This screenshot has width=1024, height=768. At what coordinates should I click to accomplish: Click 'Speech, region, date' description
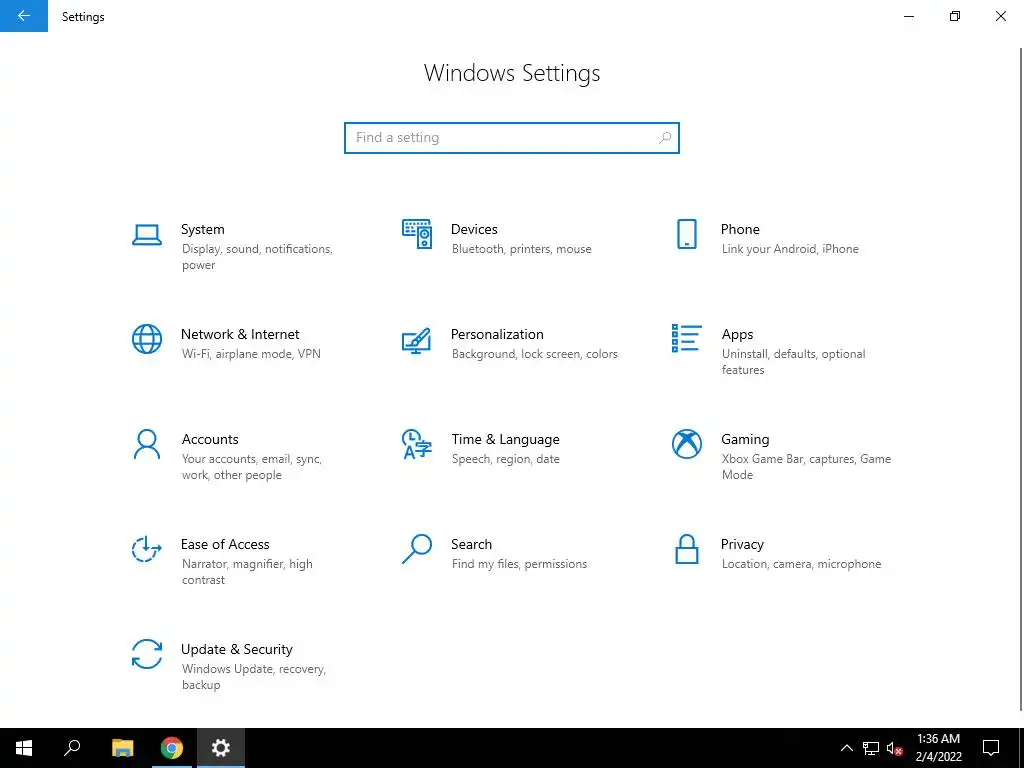[505, 459]
